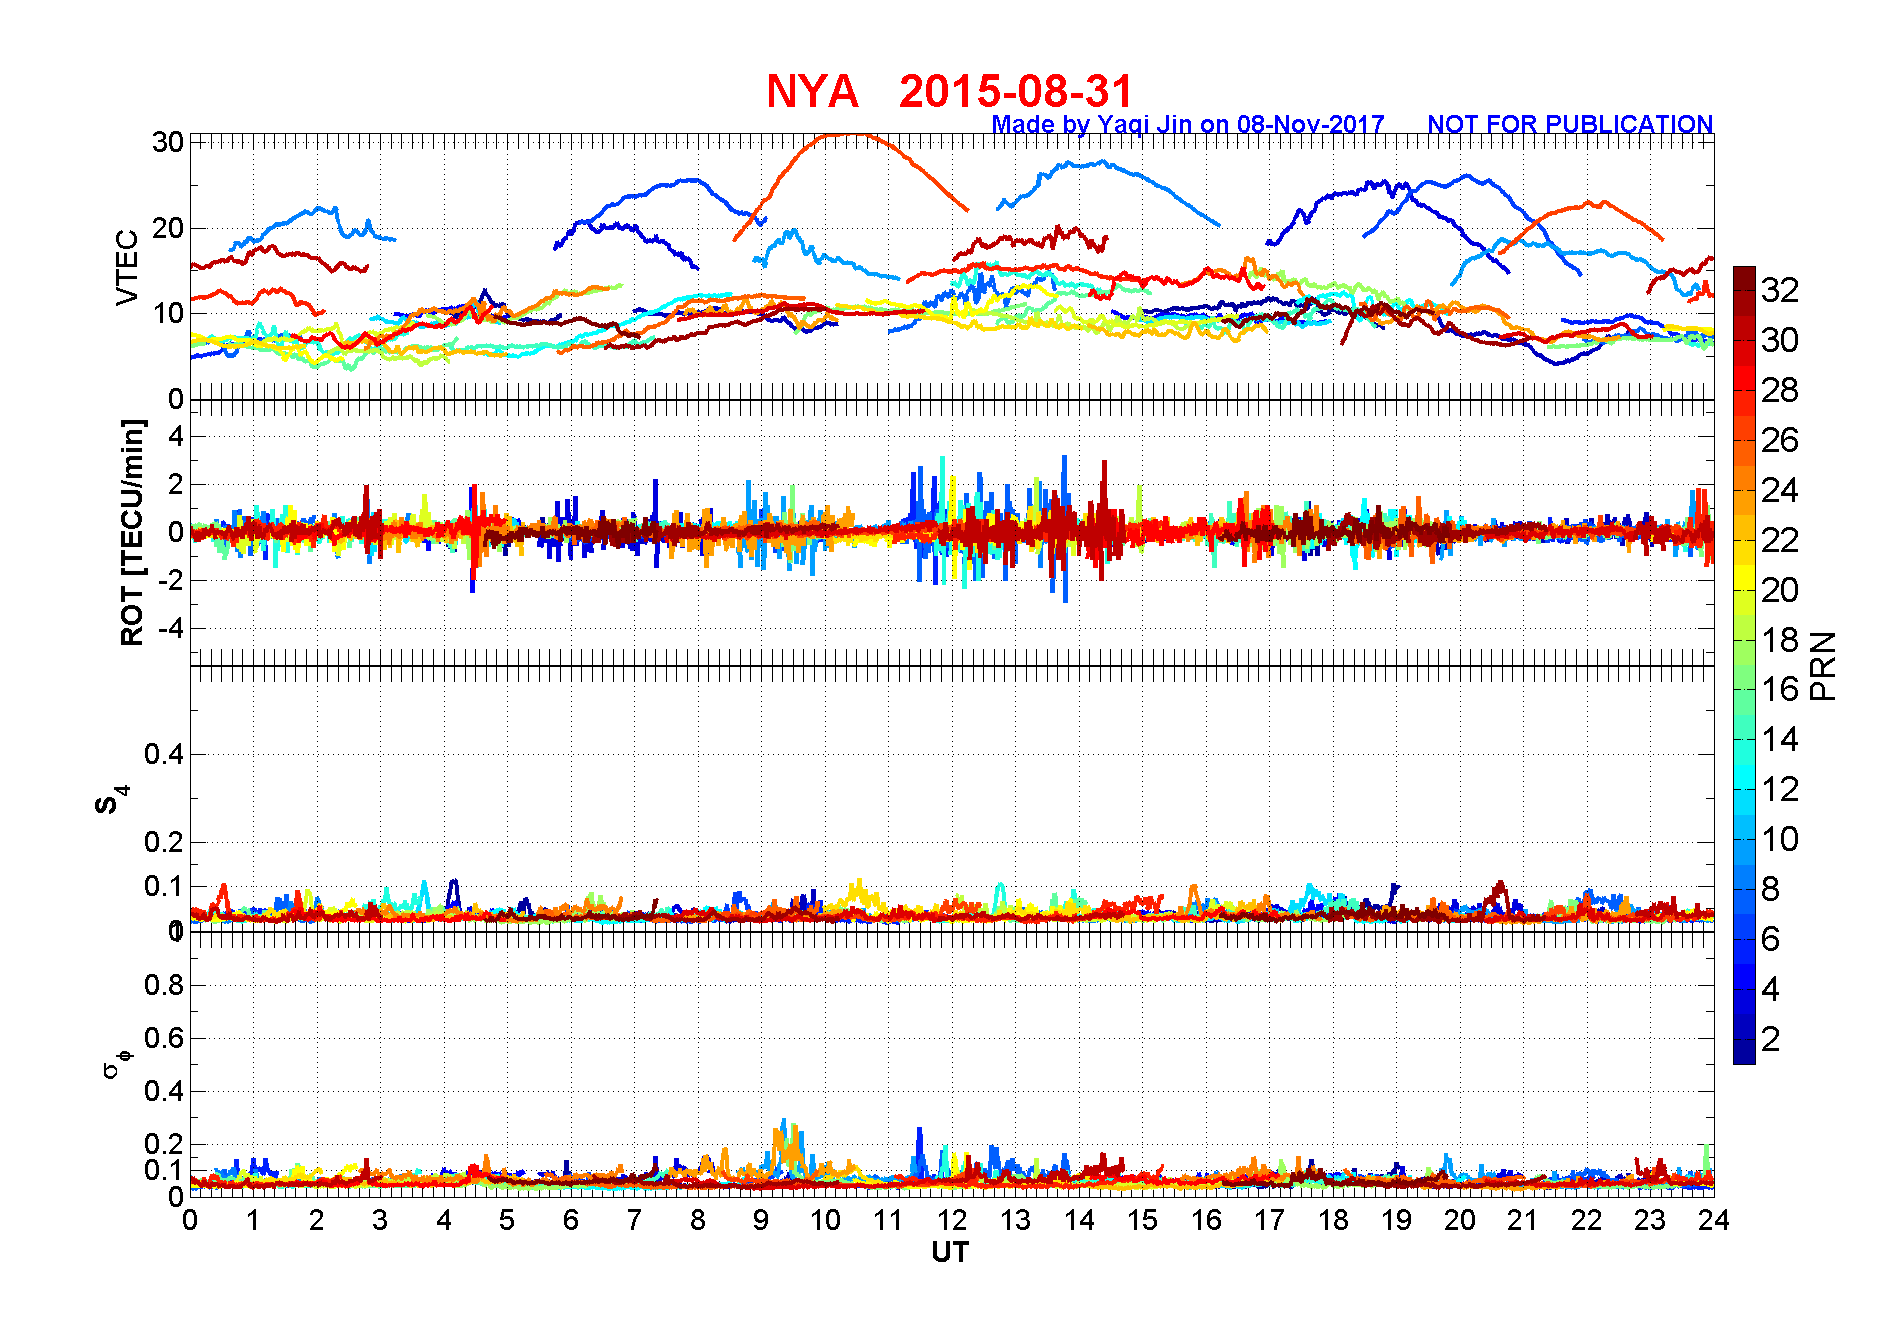Click the PRN colorbar label
This screenshot has height=1330, width=1904.
click(1823, 665)
